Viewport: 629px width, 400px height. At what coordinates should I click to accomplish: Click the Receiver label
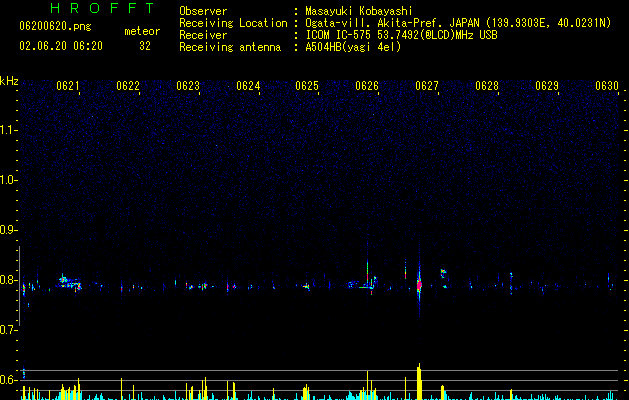click(x=203, y=35)
